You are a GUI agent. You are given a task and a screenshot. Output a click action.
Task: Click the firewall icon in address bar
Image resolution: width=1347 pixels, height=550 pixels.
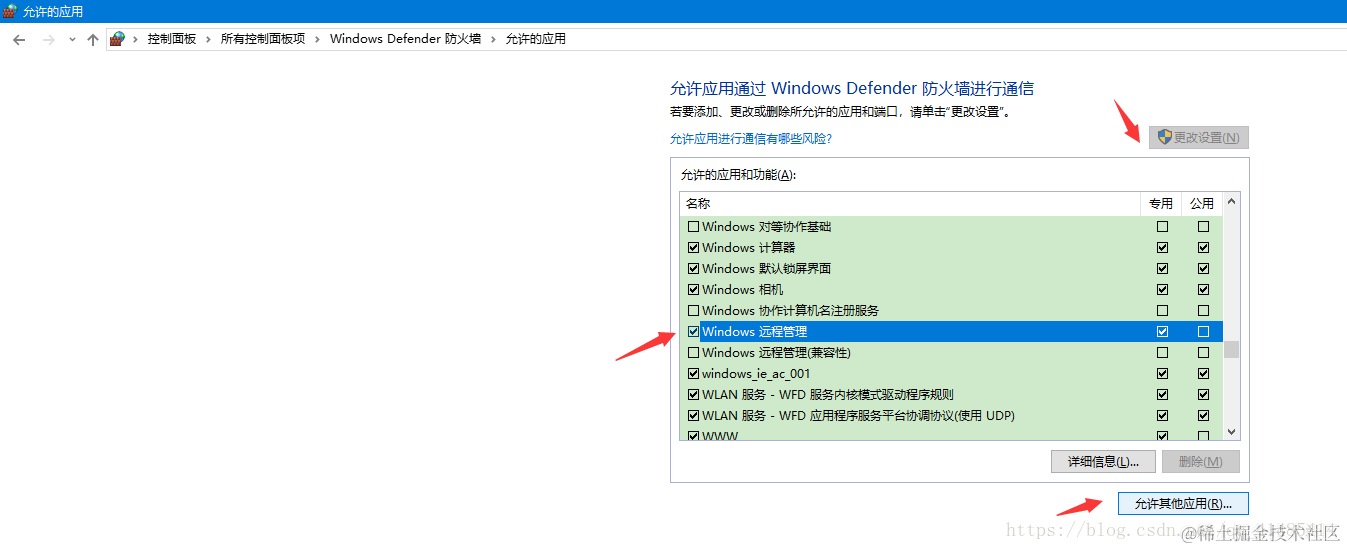(x=118, y=39)
